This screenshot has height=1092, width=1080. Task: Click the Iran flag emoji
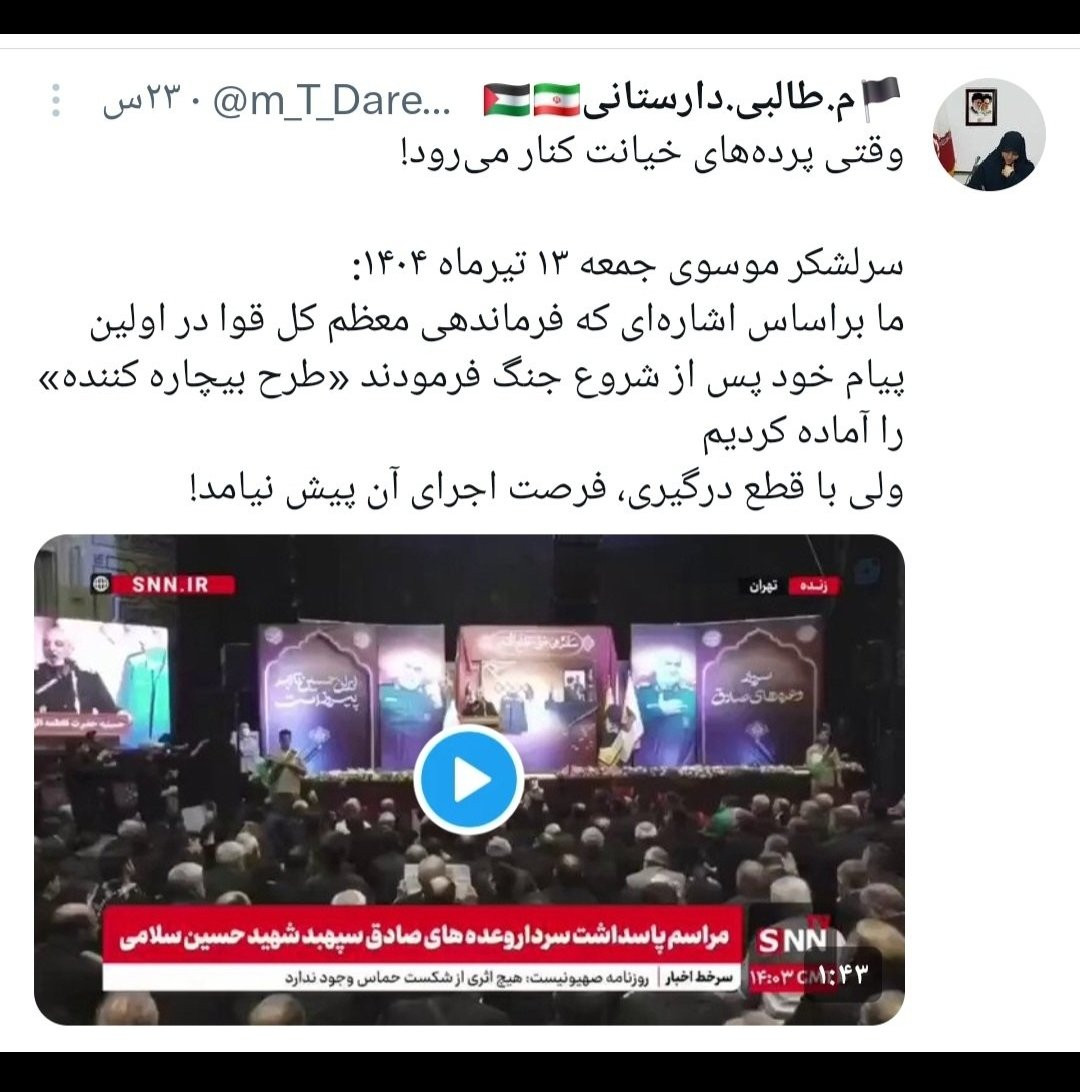click(x=556, y=101)
